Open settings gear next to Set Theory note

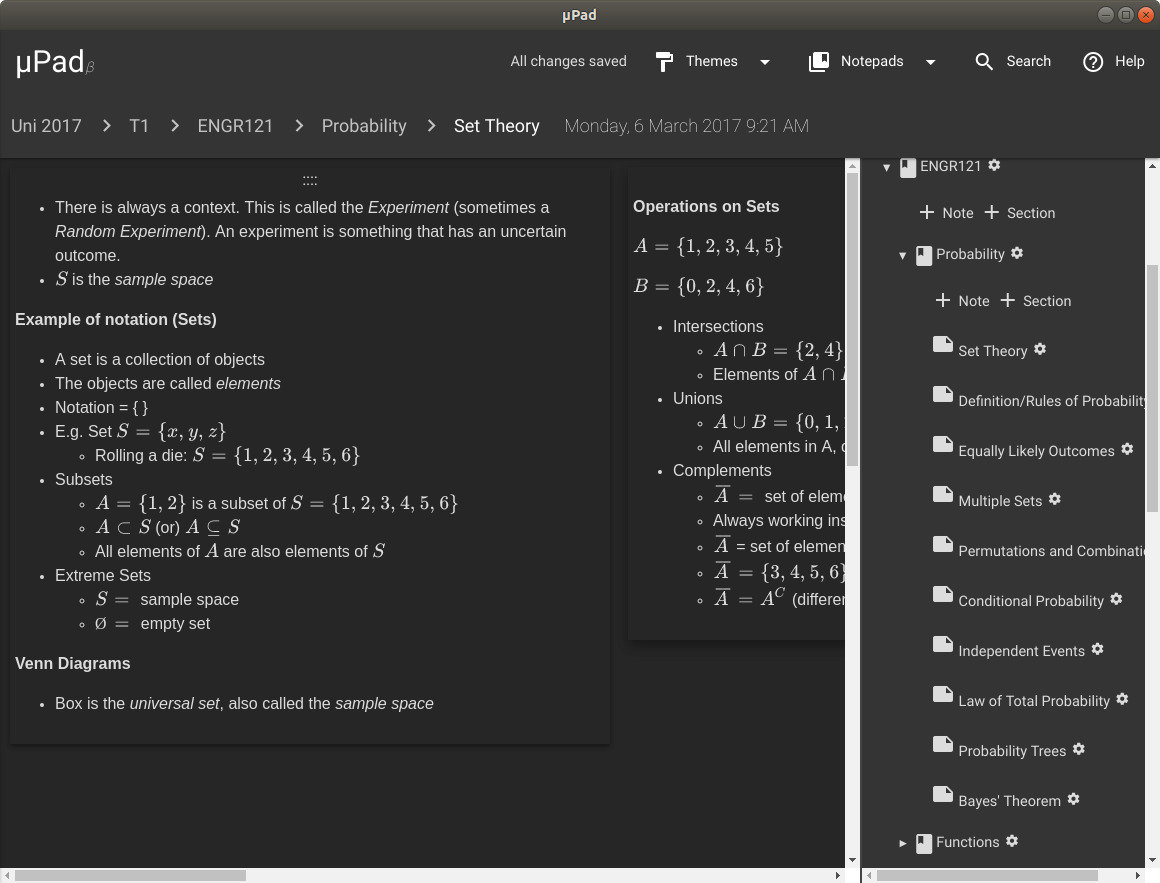tap(1040, 349)
